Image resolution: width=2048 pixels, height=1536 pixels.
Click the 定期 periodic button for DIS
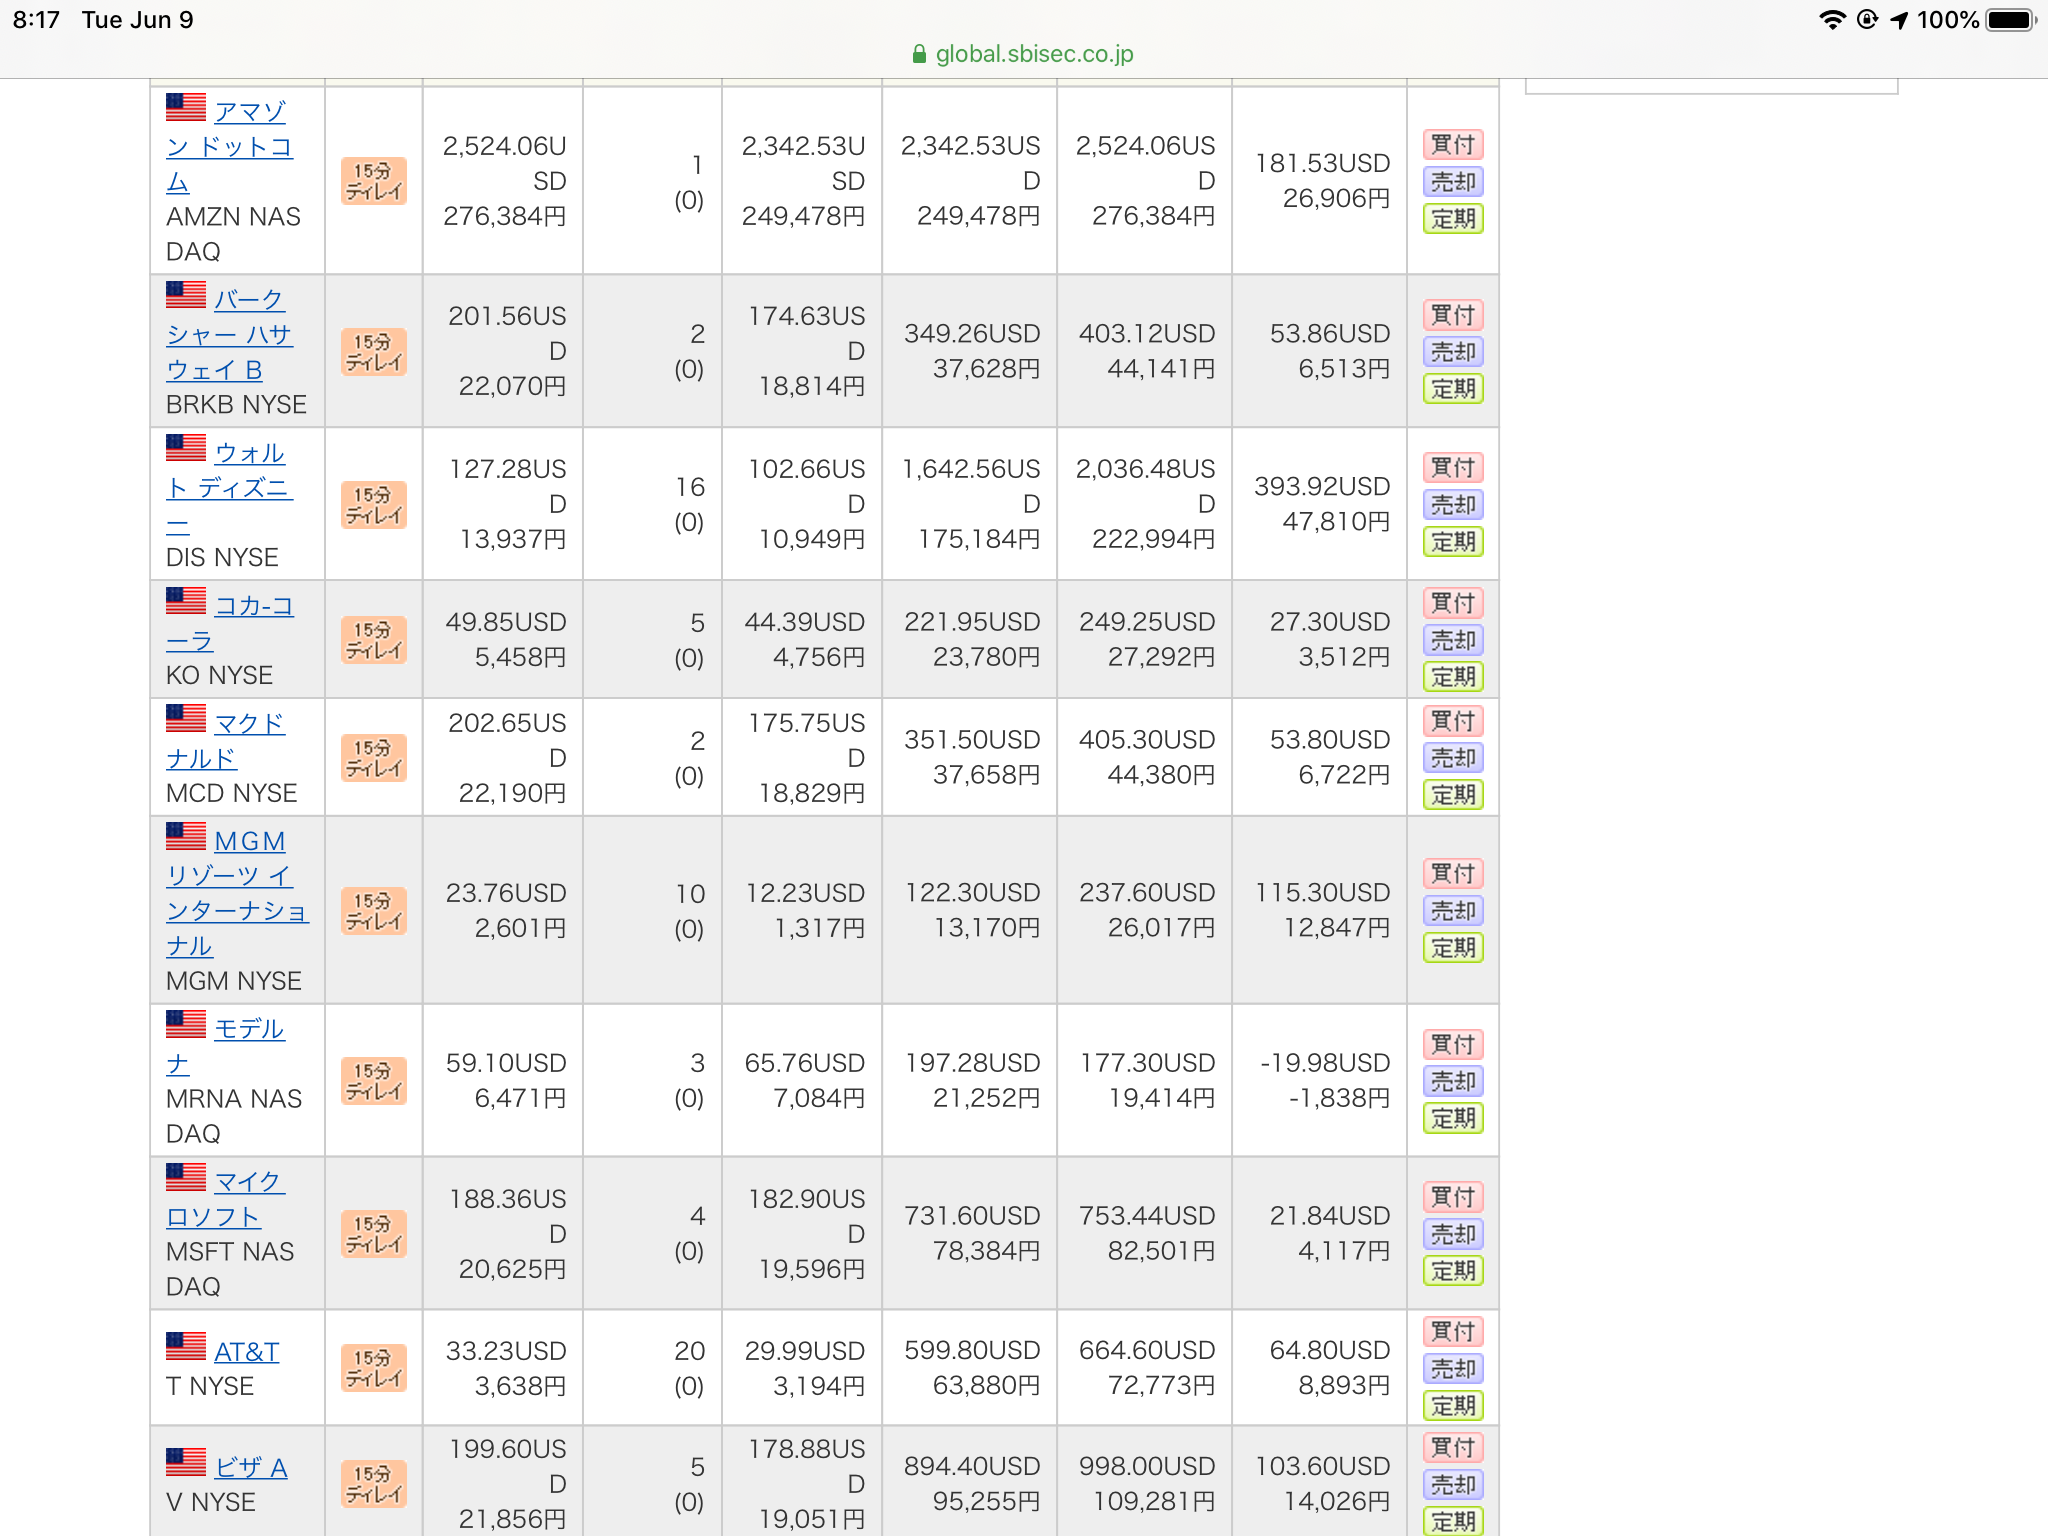[x=1453, y=541]
